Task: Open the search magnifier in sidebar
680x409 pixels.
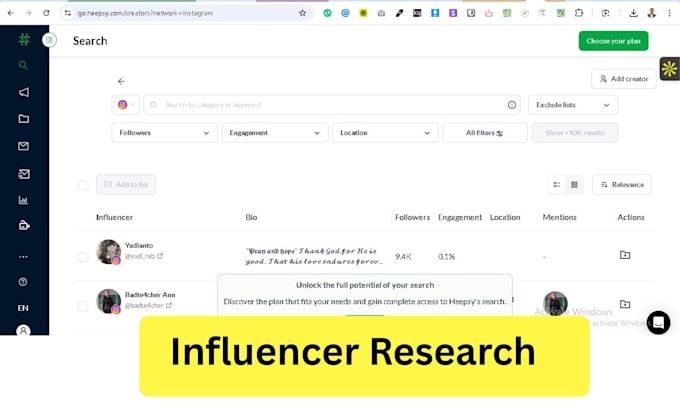Action: pos(23,65)
